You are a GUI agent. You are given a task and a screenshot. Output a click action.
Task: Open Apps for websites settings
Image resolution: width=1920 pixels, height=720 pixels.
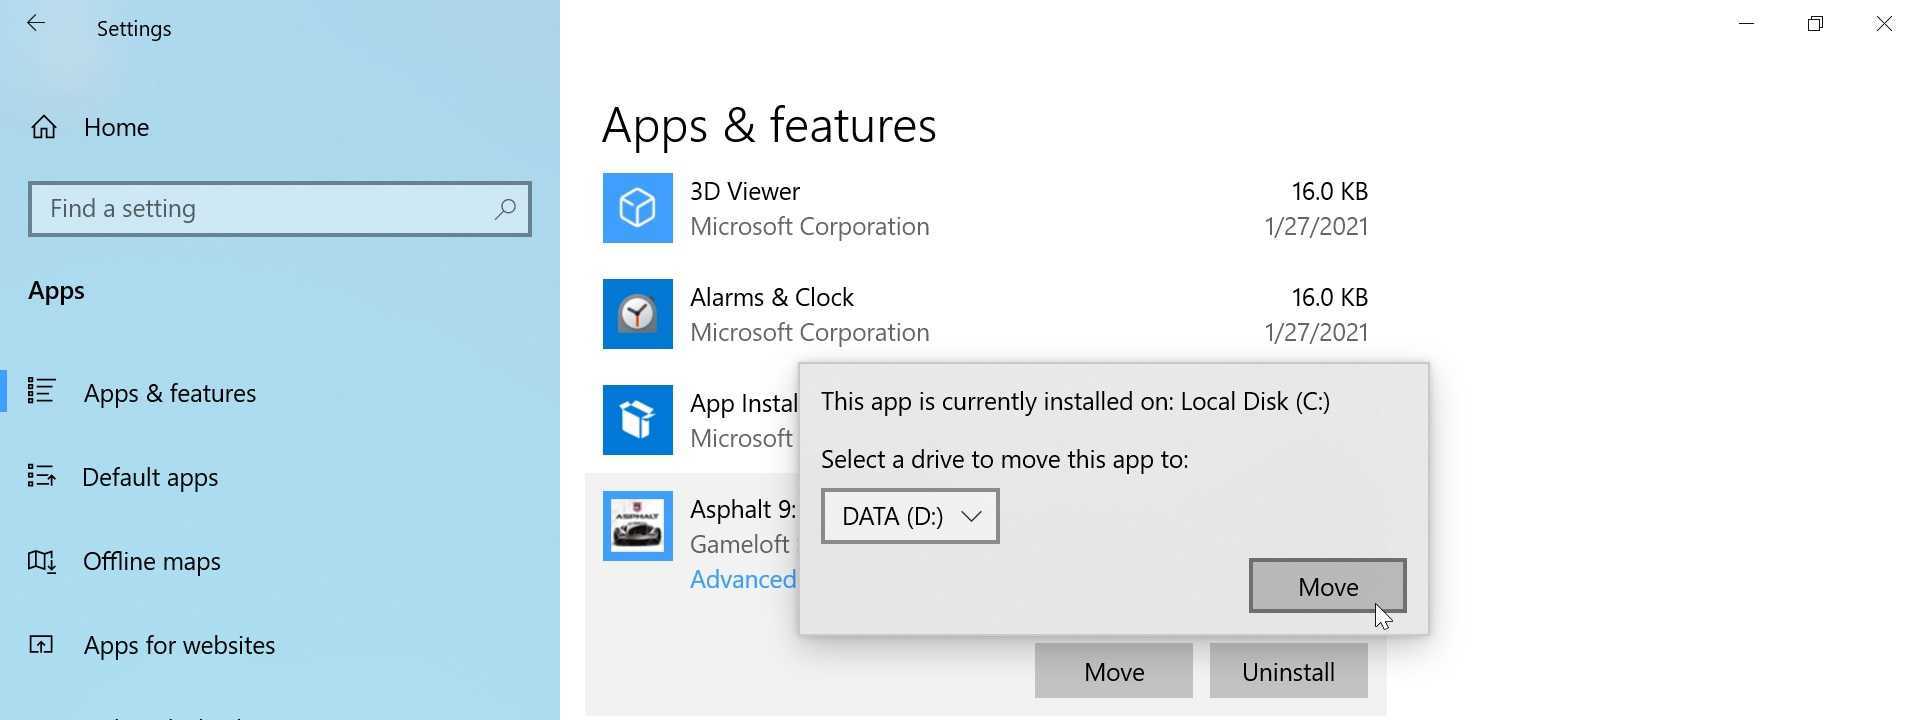179,645
